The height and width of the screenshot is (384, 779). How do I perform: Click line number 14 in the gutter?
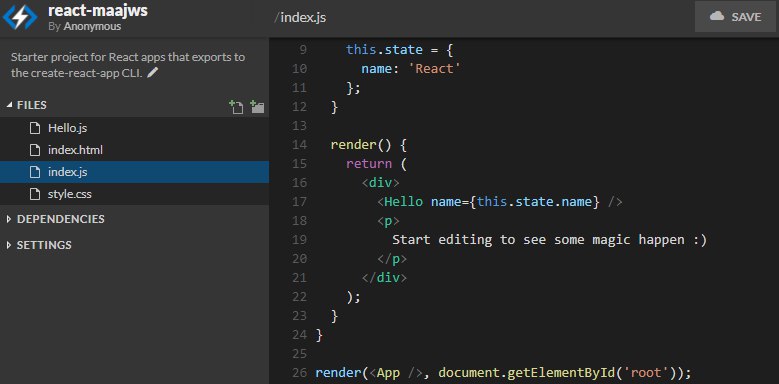(300, 145)
